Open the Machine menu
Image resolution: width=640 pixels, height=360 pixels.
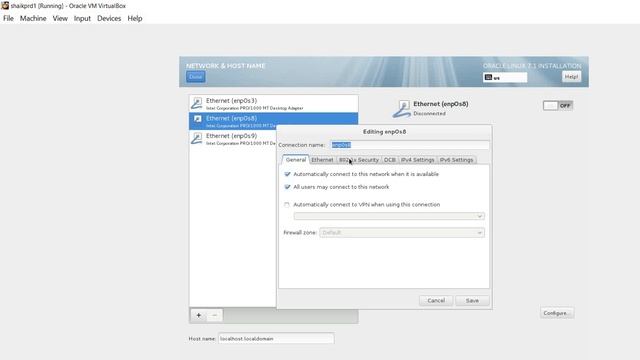tap(33, 18)
